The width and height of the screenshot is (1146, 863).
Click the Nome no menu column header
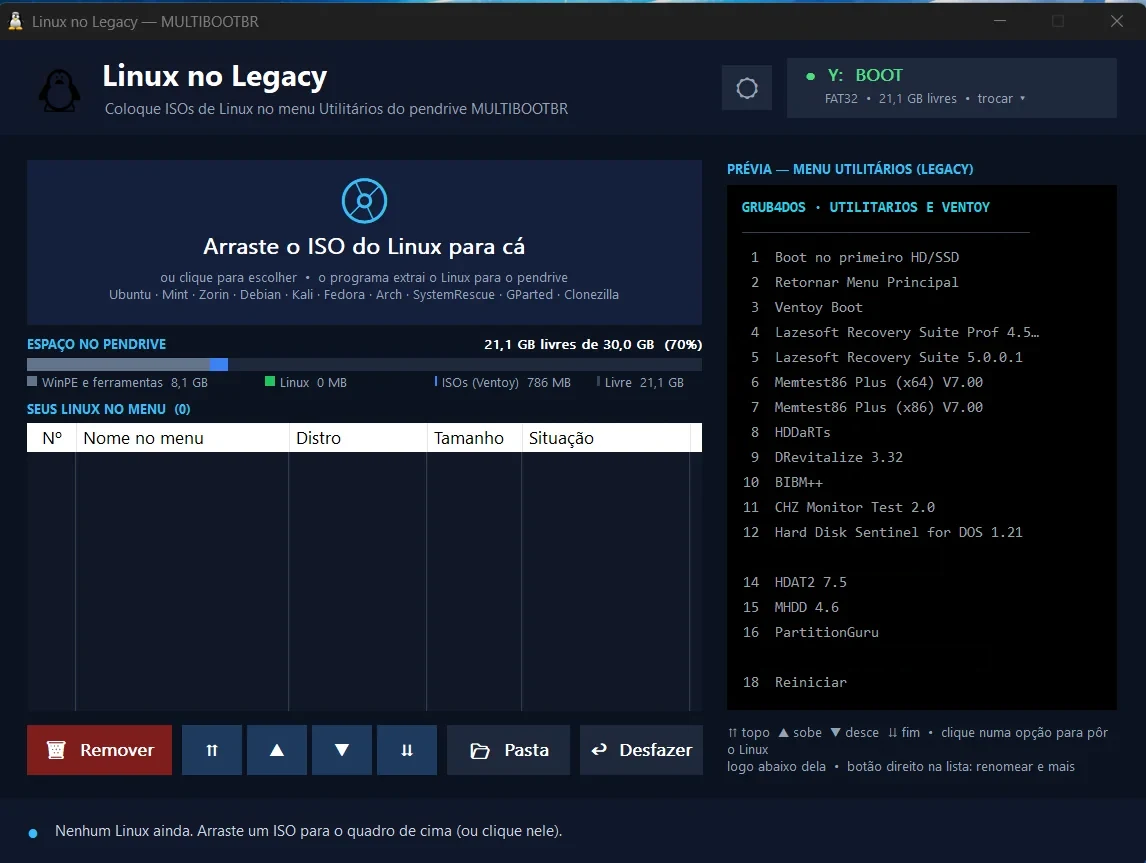[x=183, y=438]
